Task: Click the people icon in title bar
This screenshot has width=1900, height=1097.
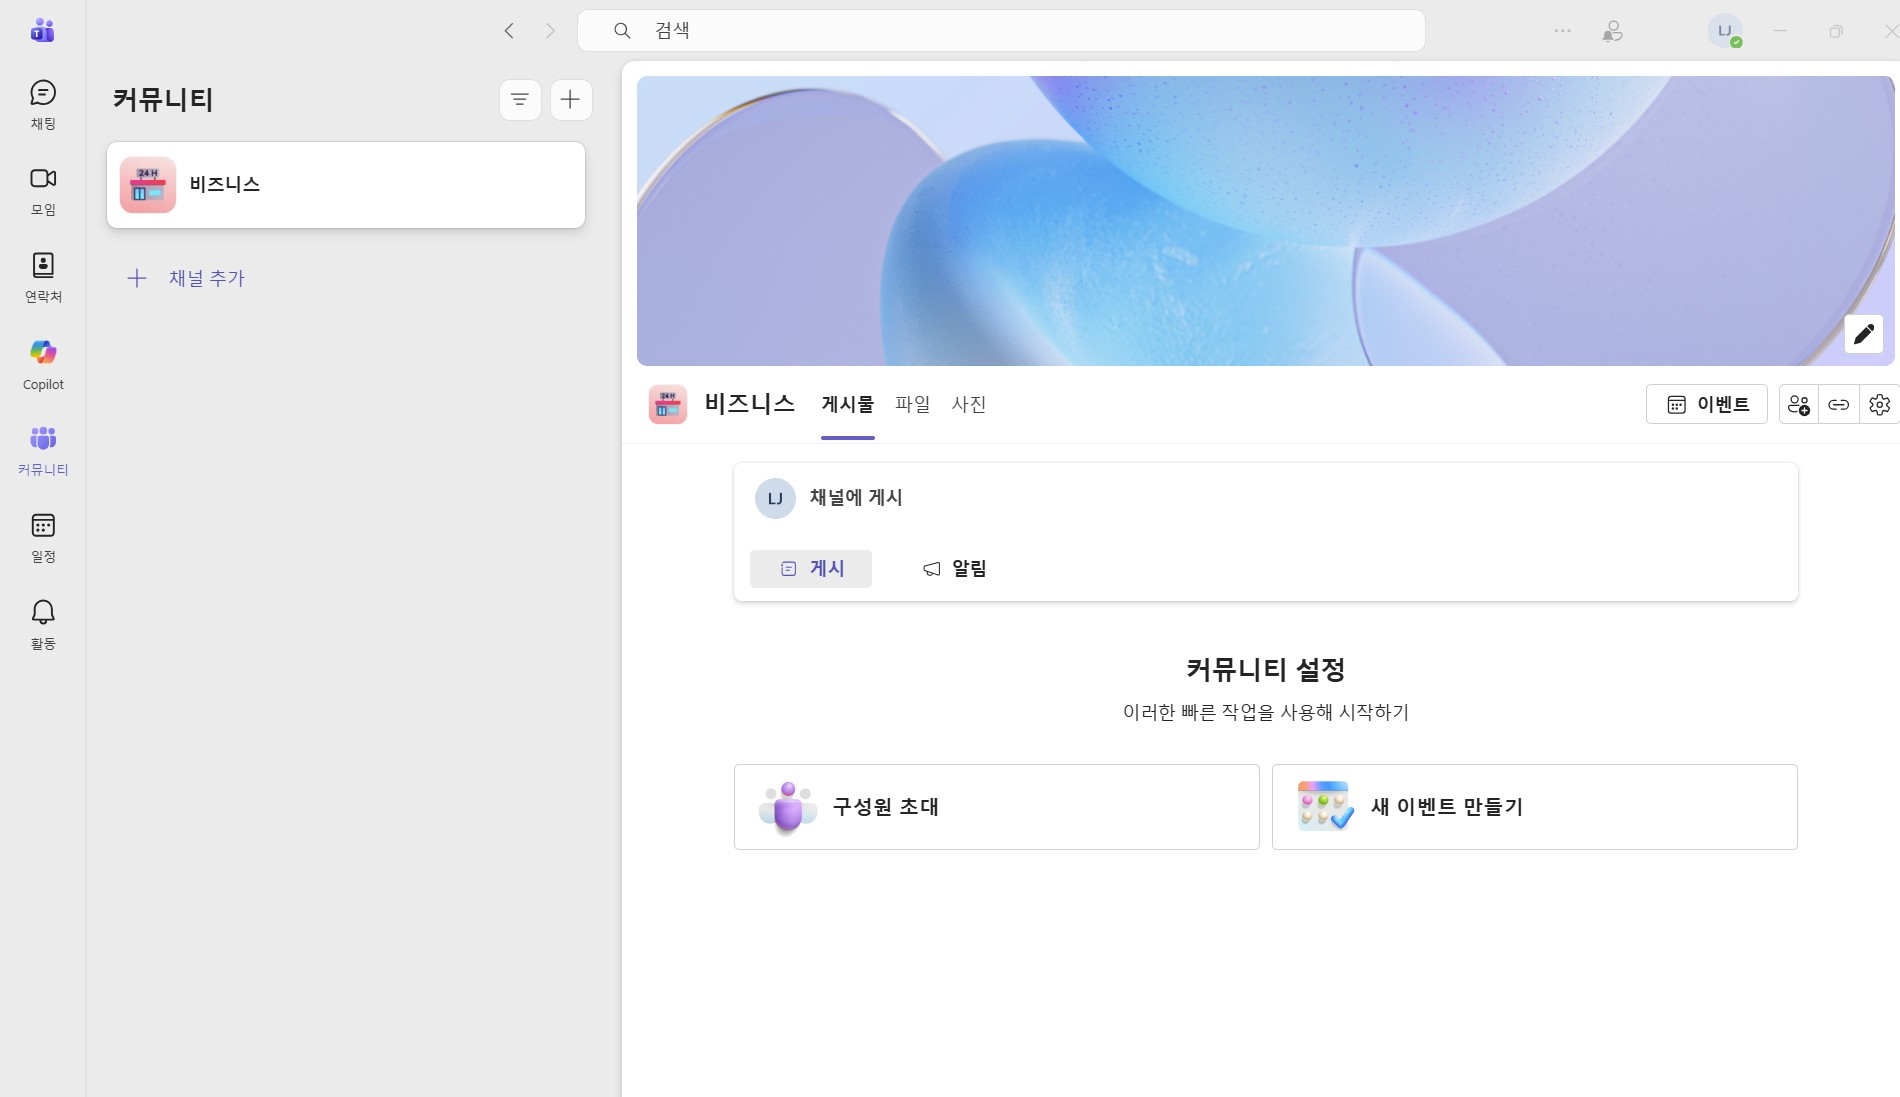Action: 1612,31
